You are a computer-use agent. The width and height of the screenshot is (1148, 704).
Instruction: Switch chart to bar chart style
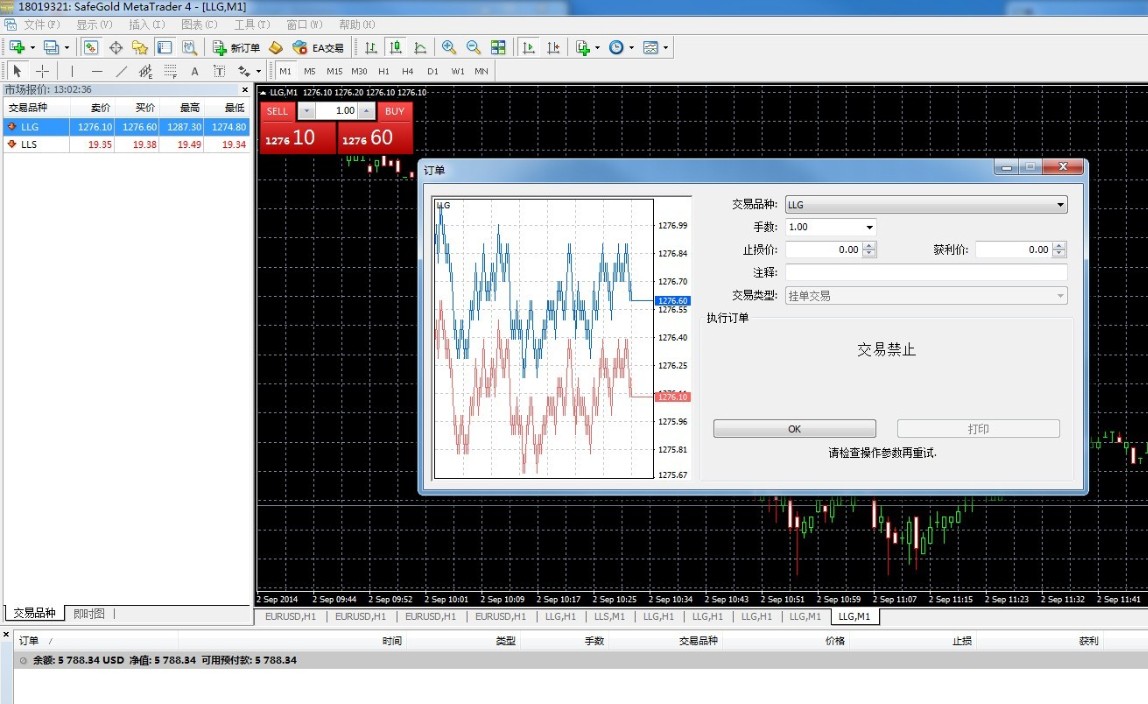click(x=371, y=48)
